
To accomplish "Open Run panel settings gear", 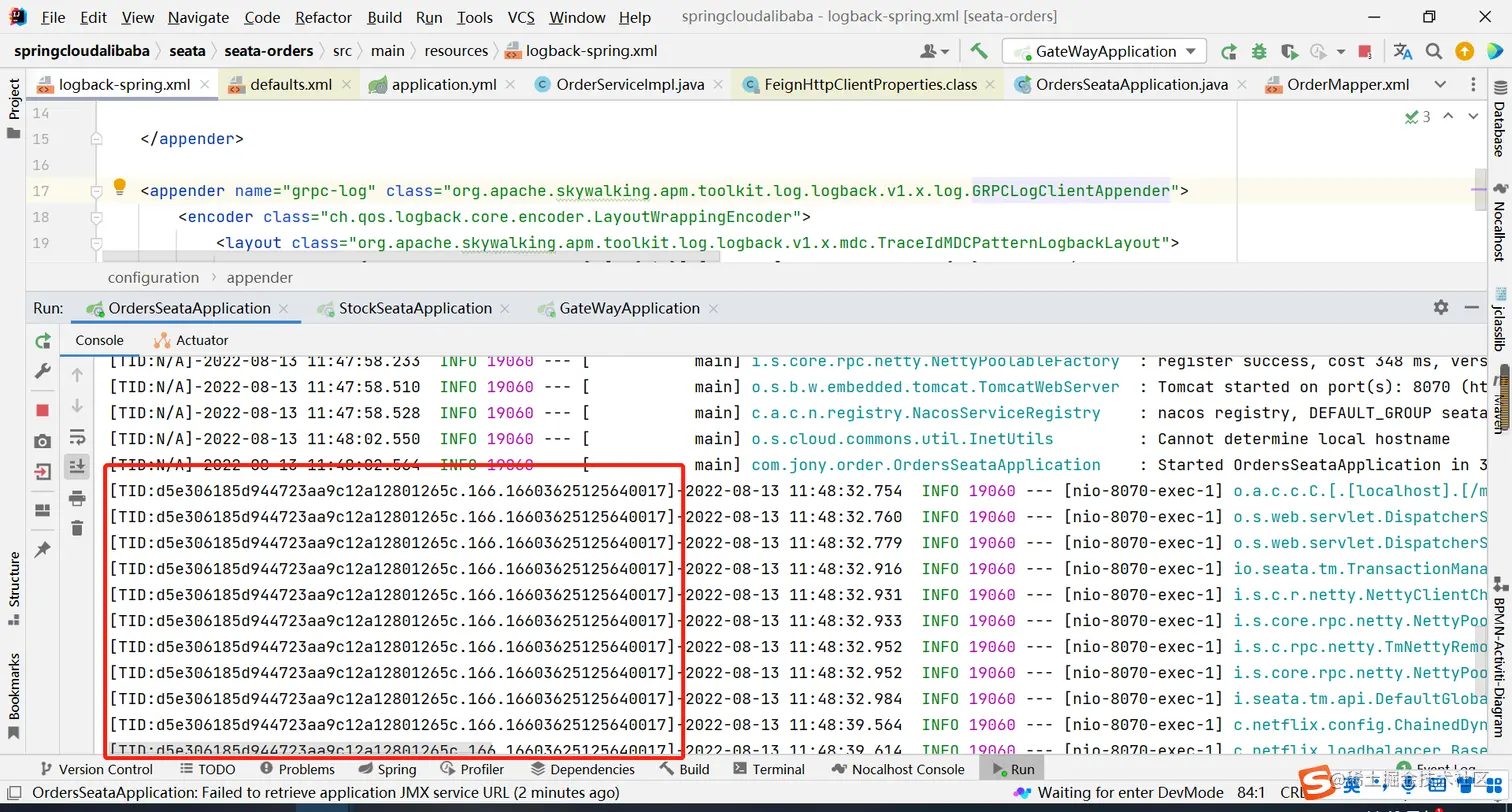I will point(1441,307).
